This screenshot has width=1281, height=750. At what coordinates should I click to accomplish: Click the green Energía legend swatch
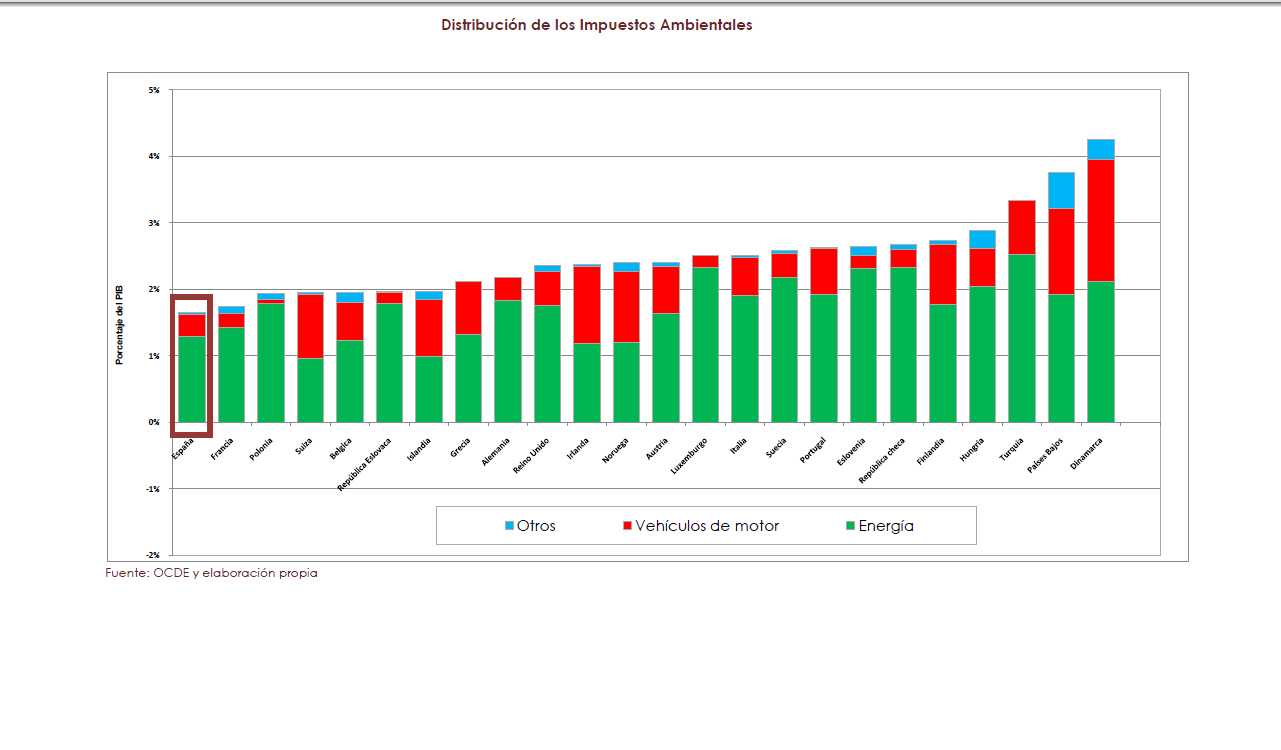coord(849,526)
